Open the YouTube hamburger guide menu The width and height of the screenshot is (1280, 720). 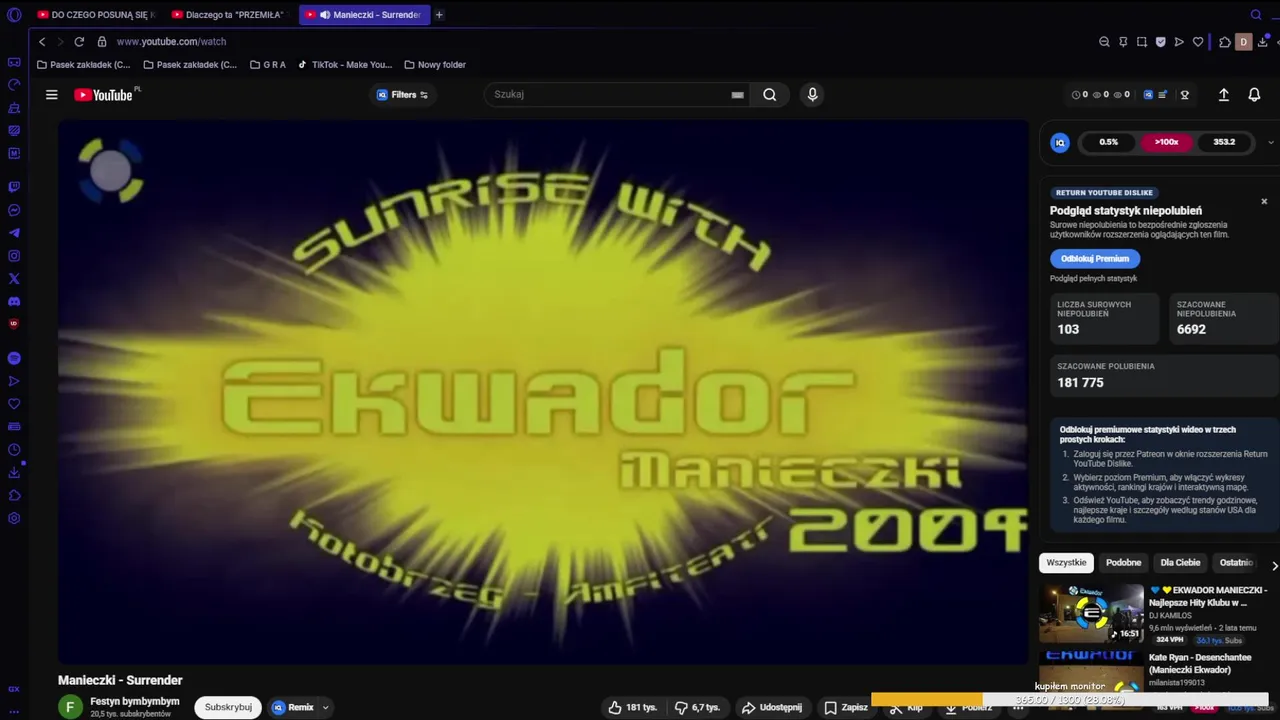pos(52,95)
